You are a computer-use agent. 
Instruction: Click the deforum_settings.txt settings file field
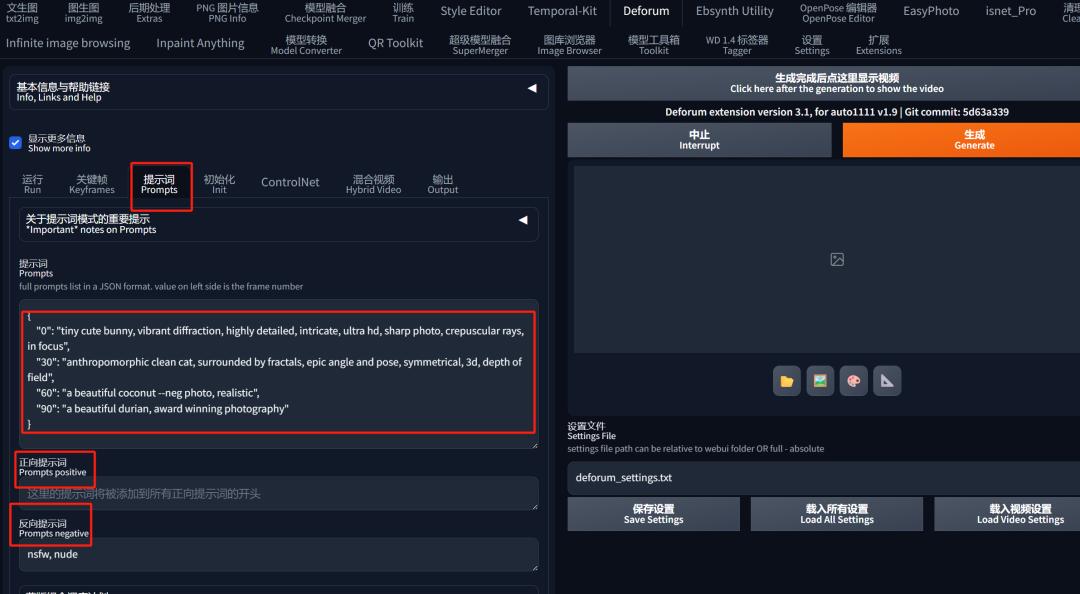[x=824, y=478]
